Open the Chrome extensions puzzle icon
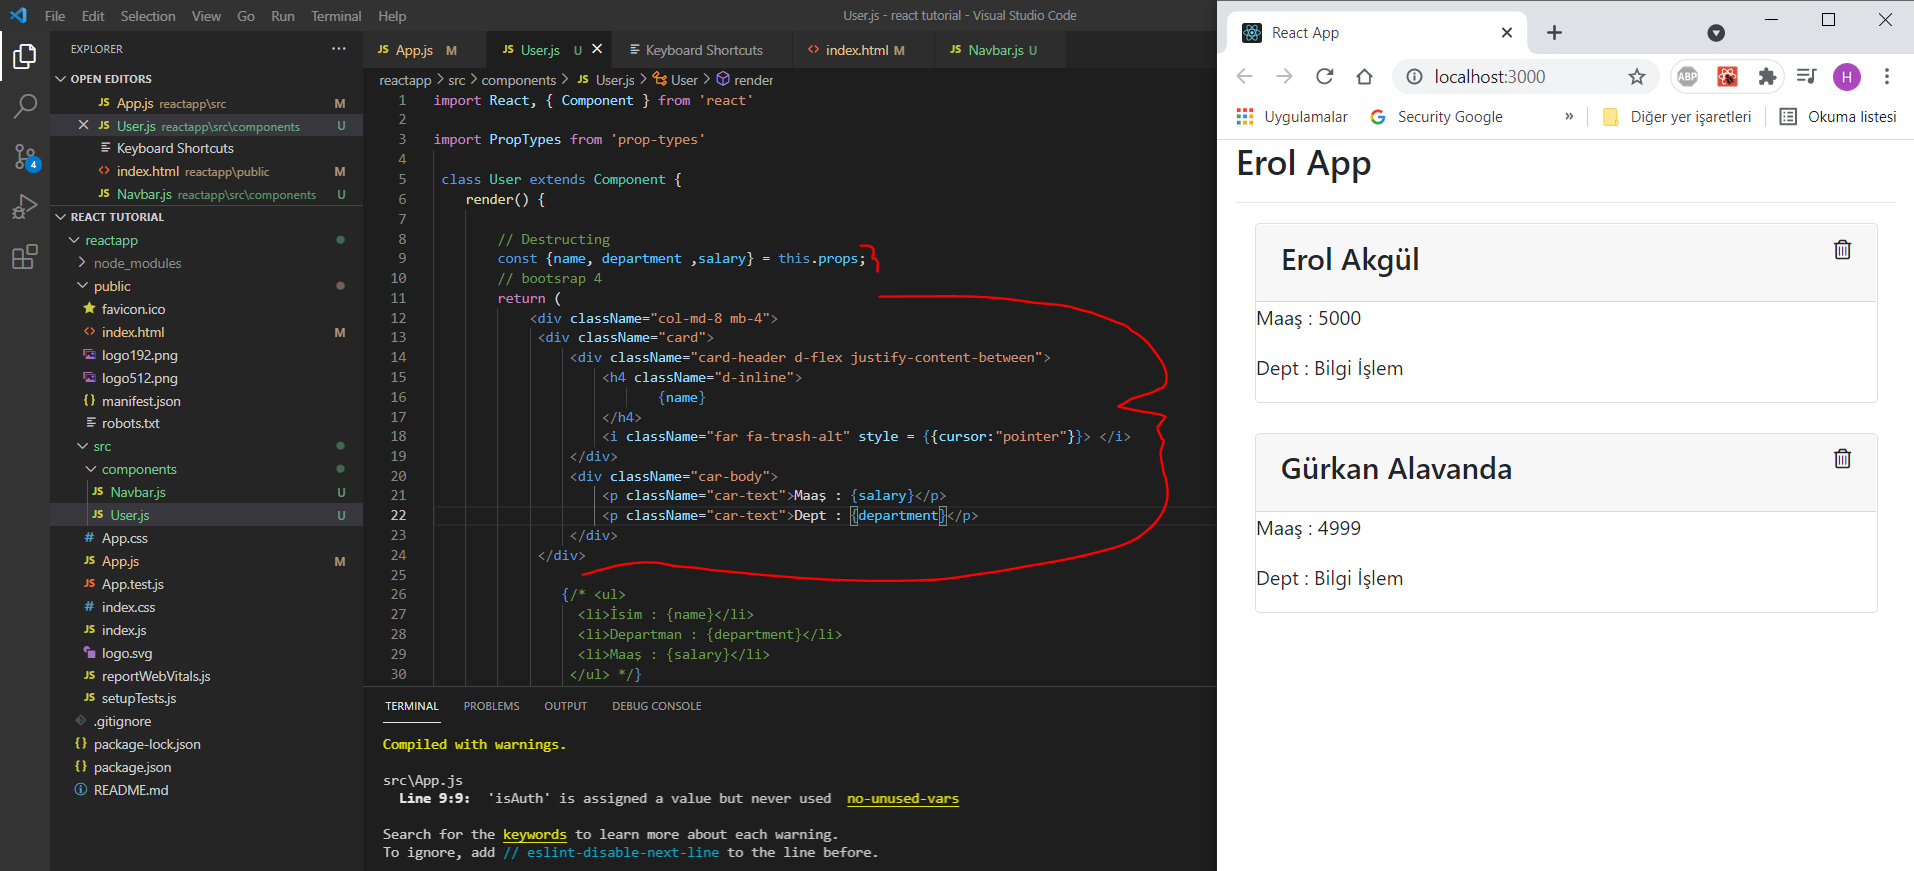The width and height of the screenshot is (1914, 871). (x=1767, y=77)
